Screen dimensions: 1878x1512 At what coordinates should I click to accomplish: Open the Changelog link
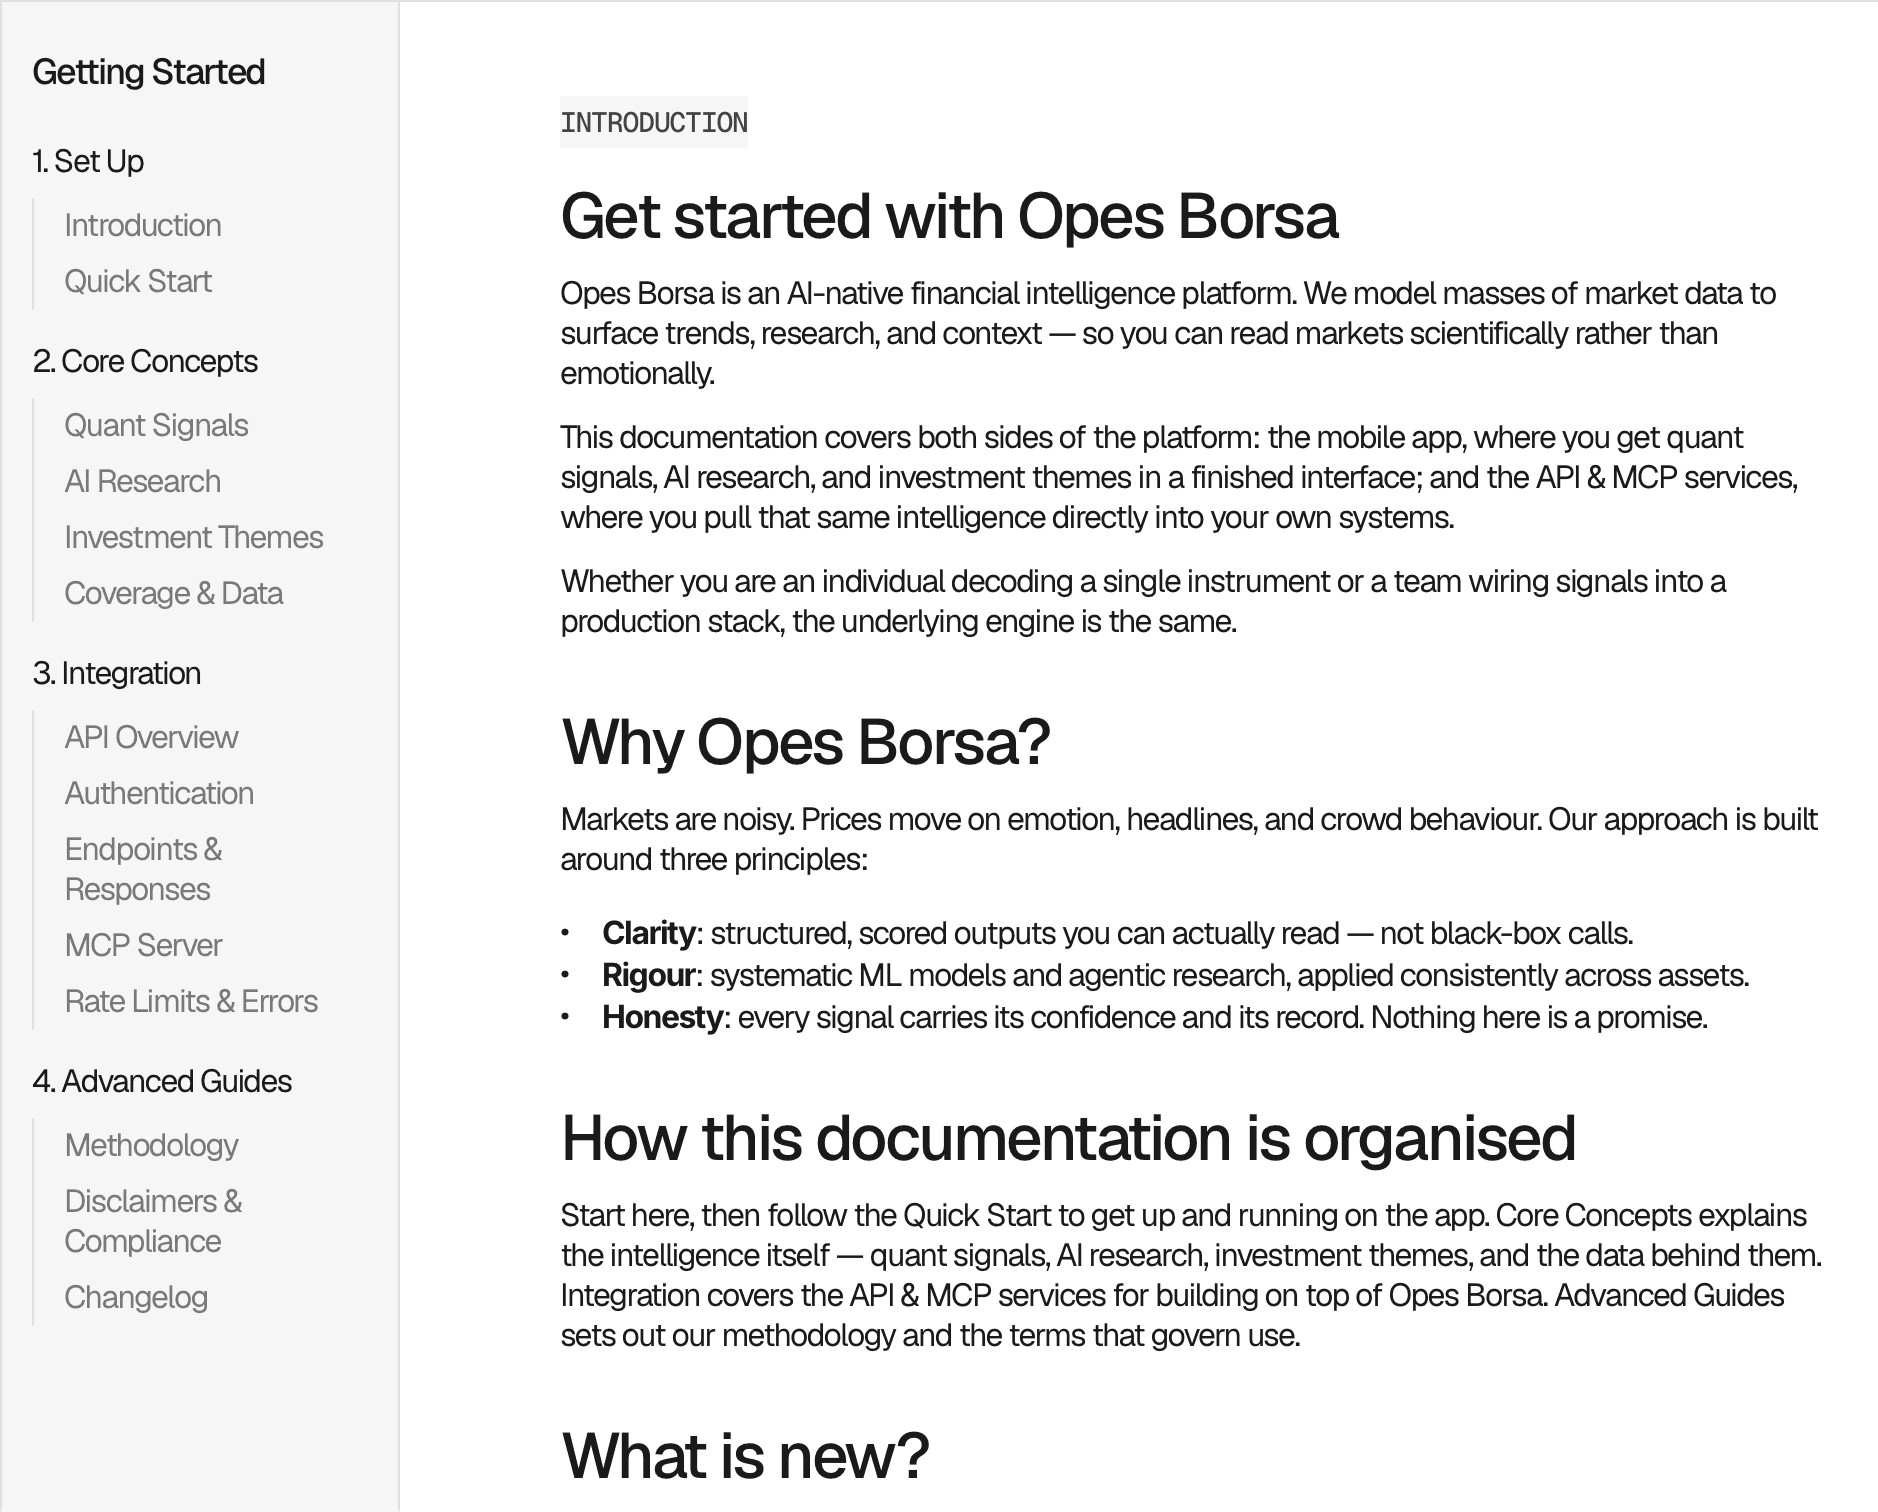[136, 1298]
